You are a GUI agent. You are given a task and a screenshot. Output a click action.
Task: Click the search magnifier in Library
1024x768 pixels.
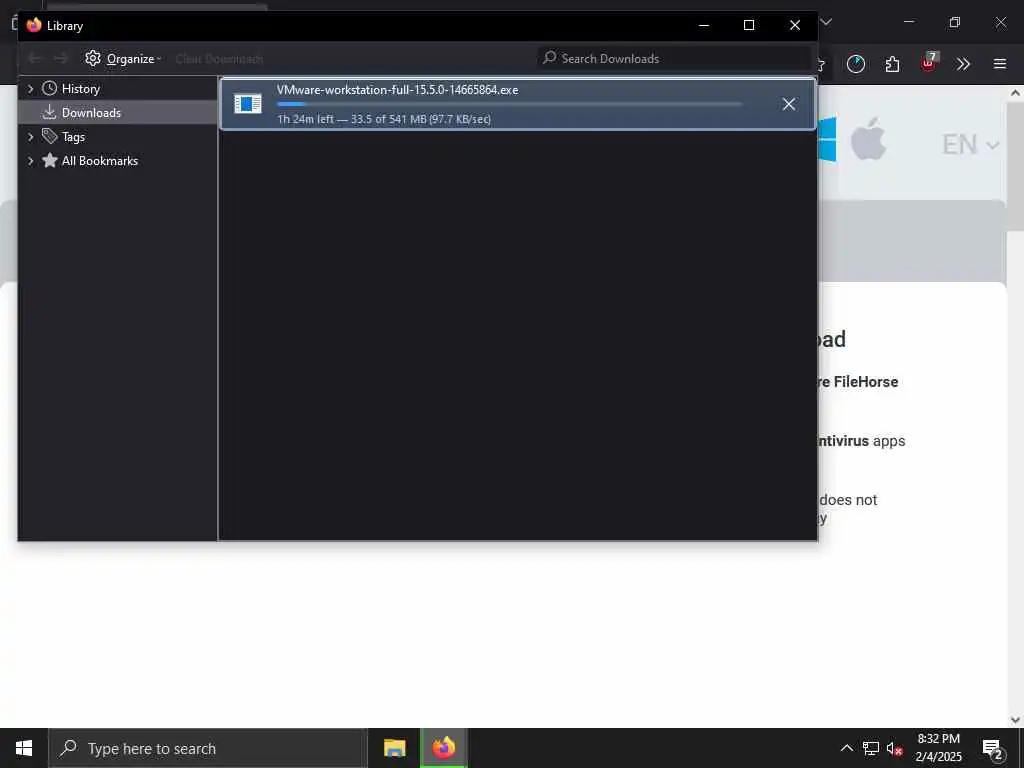[550, 58]
